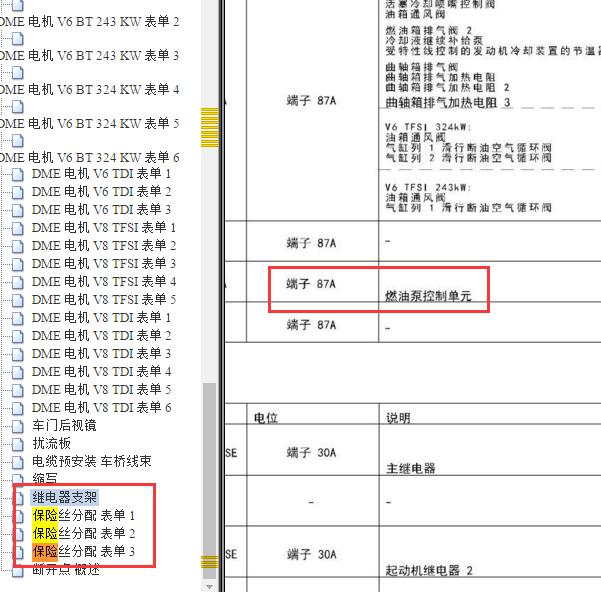This screenshot has width=601, height=592.
Task: Select DME 电机 V6 BT 324 KW 表单 4
Action: point(89,90)
